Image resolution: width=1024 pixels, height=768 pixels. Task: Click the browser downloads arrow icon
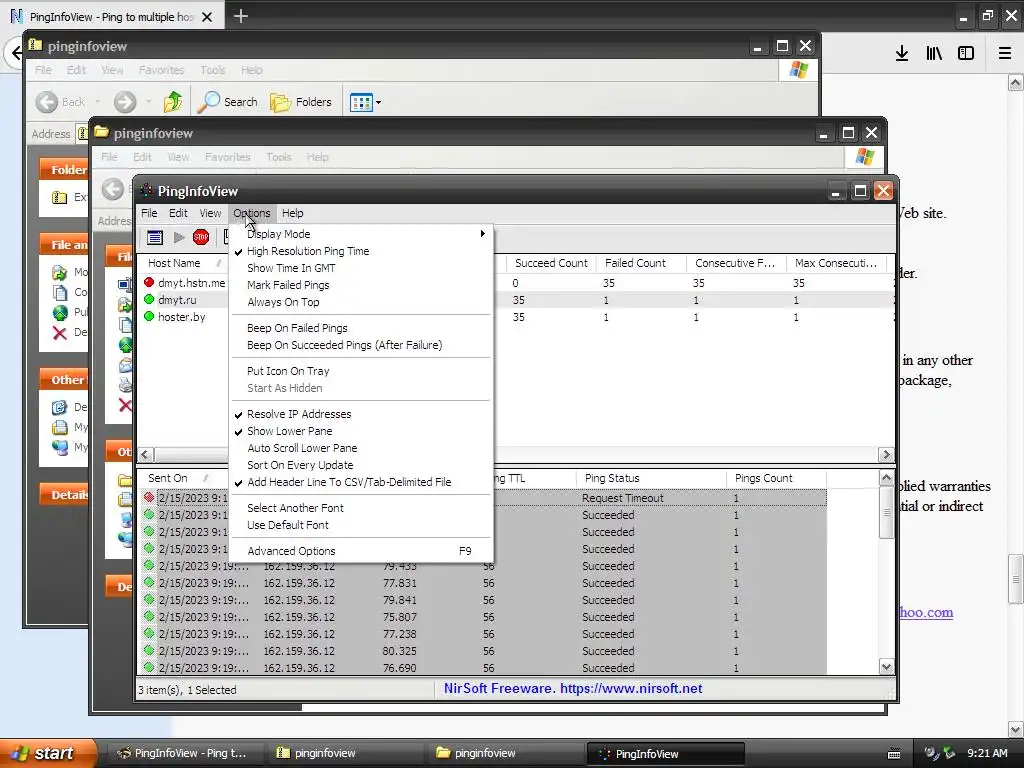(902, 53)
